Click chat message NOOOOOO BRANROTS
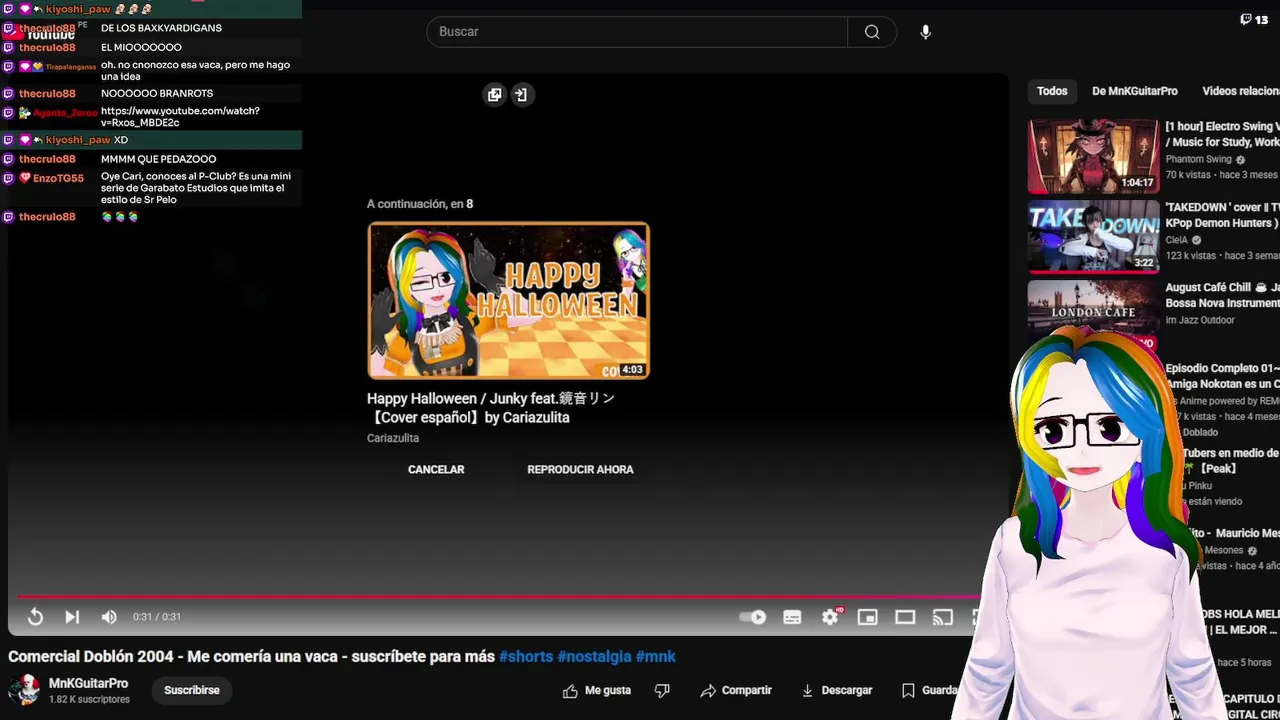 click(x=157, y=93)
